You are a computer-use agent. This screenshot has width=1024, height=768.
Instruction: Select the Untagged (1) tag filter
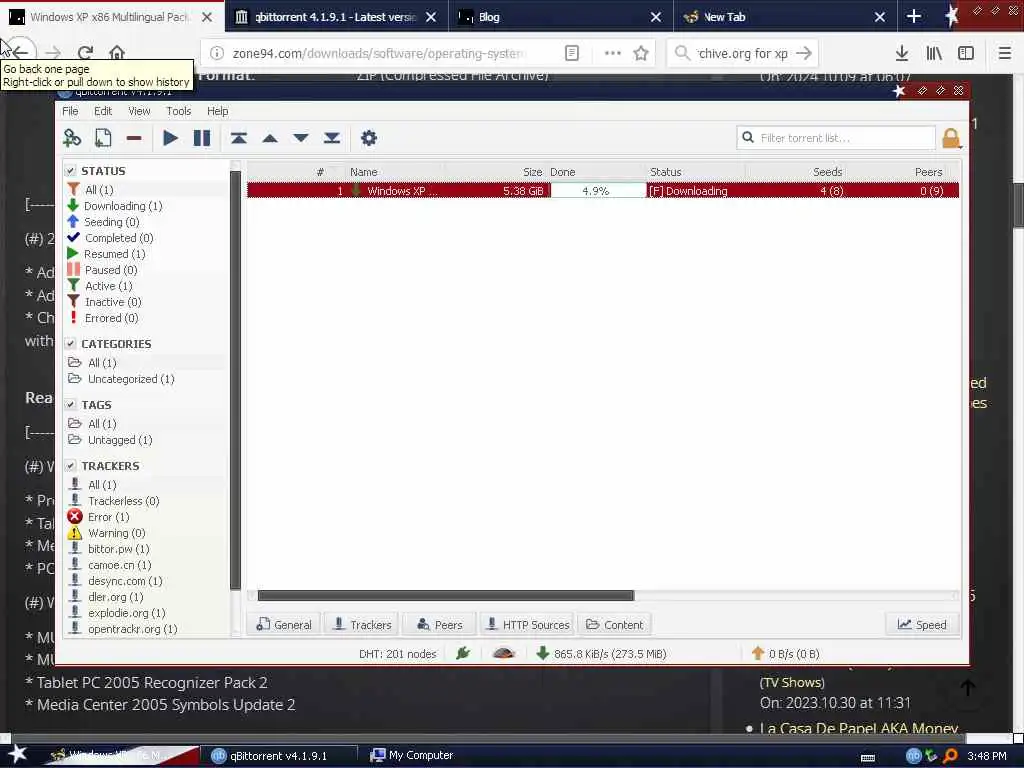(110, 440)
